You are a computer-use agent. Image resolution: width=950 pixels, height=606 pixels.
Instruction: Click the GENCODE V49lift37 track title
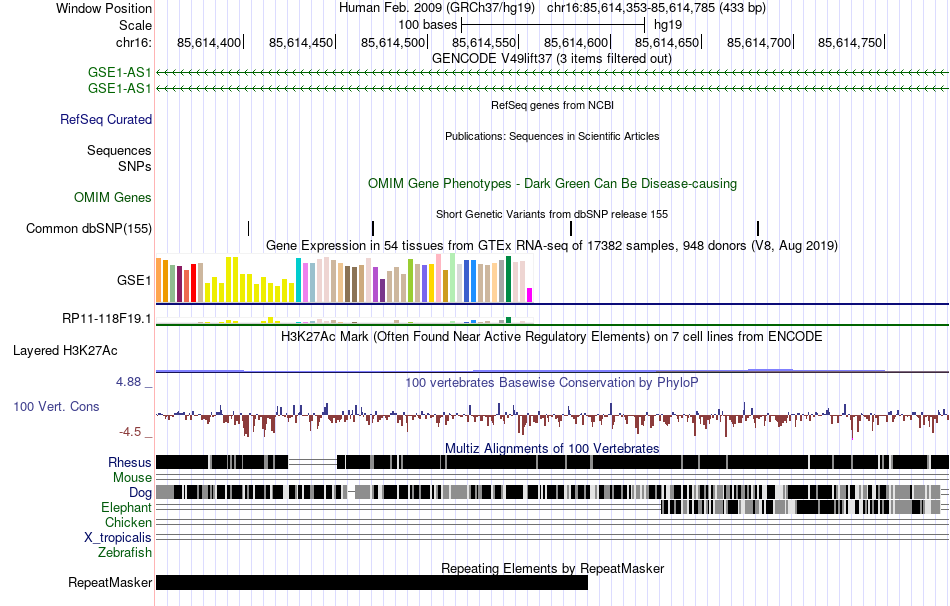551,59
